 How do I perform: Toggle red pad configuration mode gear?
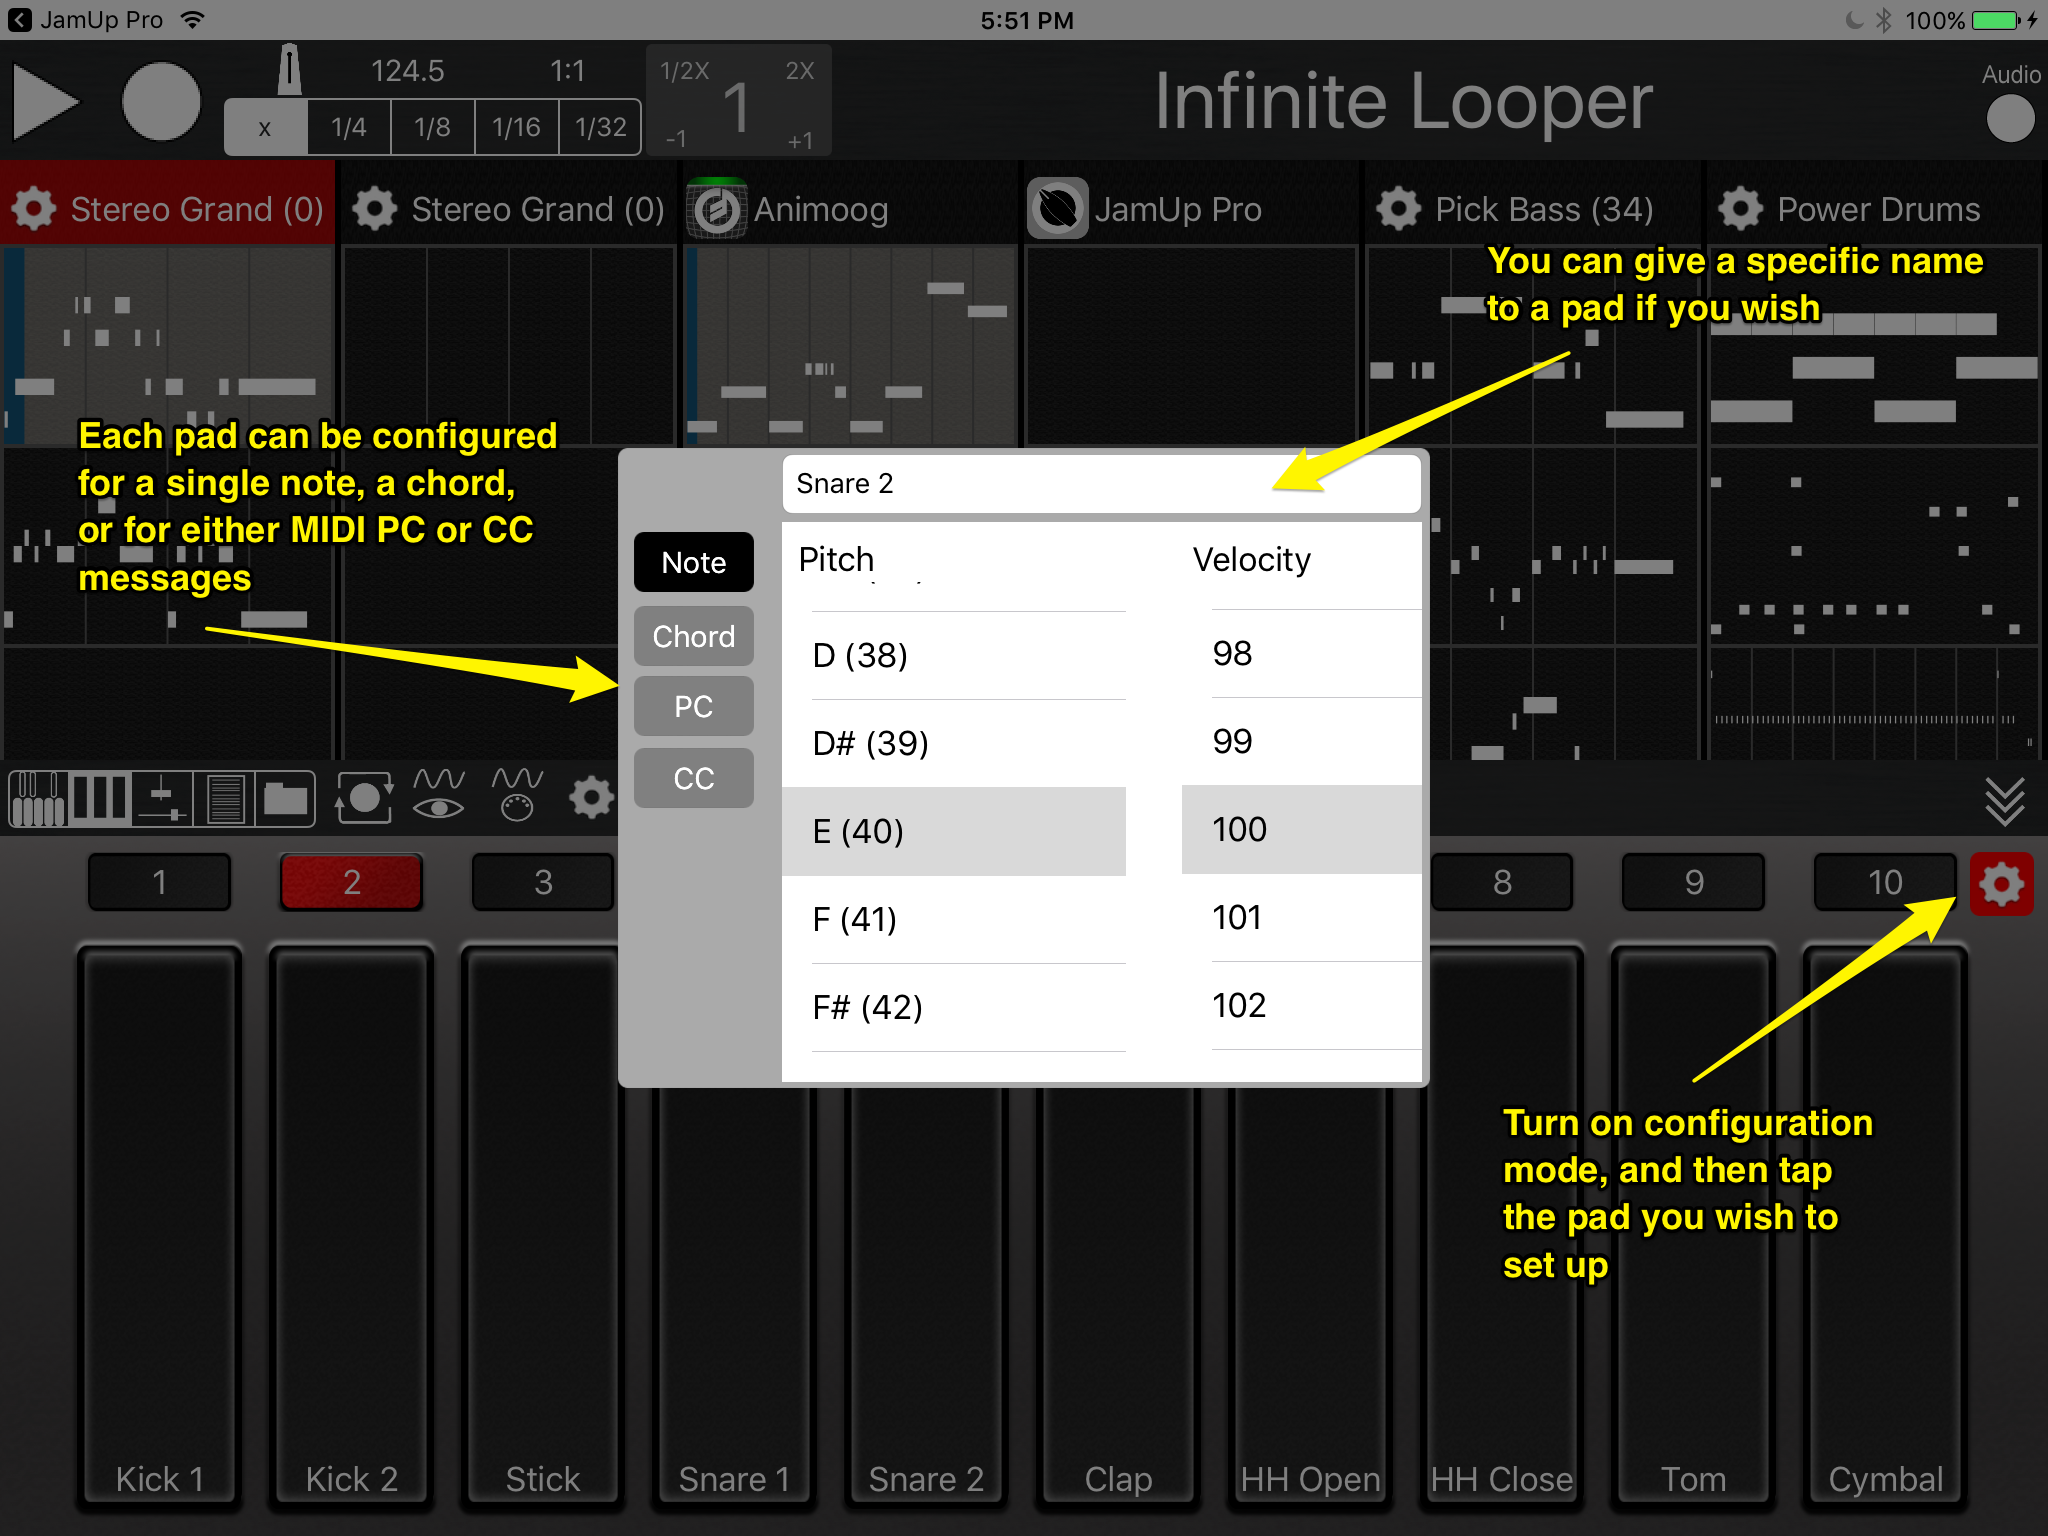click(x=2001, y=884)
